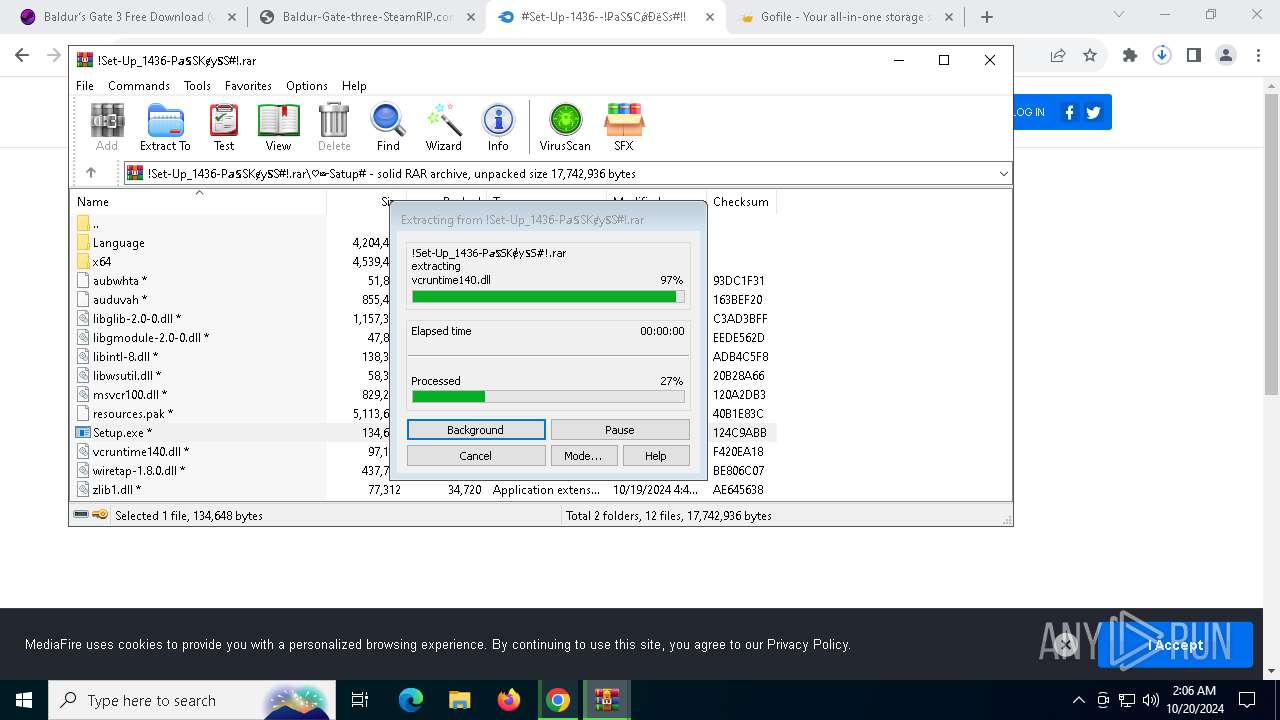The height and width of the screenshot is (720, 1280).
Task: Click the WinRAR taskbar icon
Action: click(606, 700)
